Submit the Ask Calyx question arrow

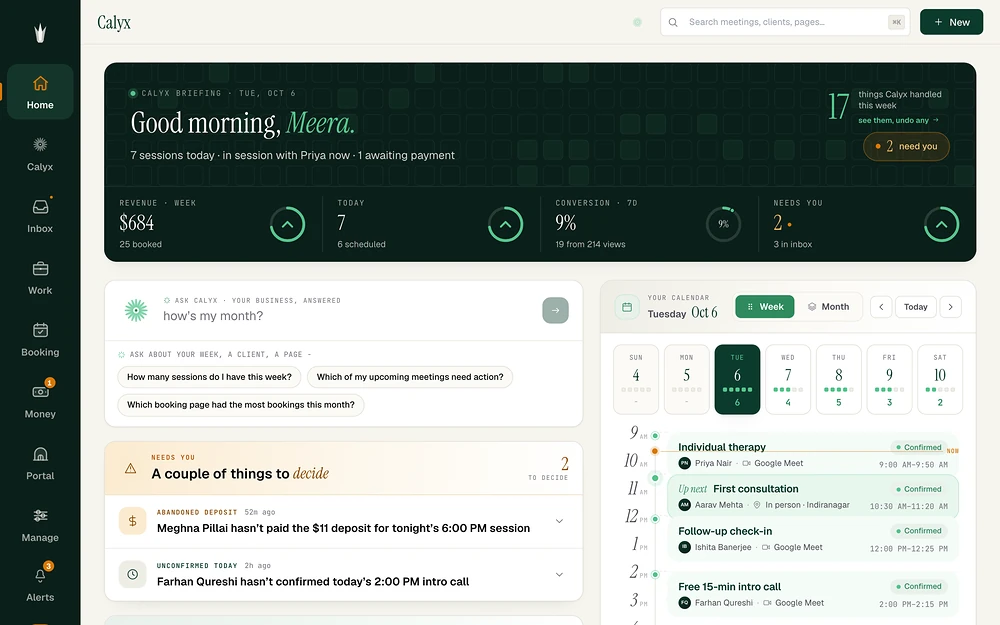[555, 311]
